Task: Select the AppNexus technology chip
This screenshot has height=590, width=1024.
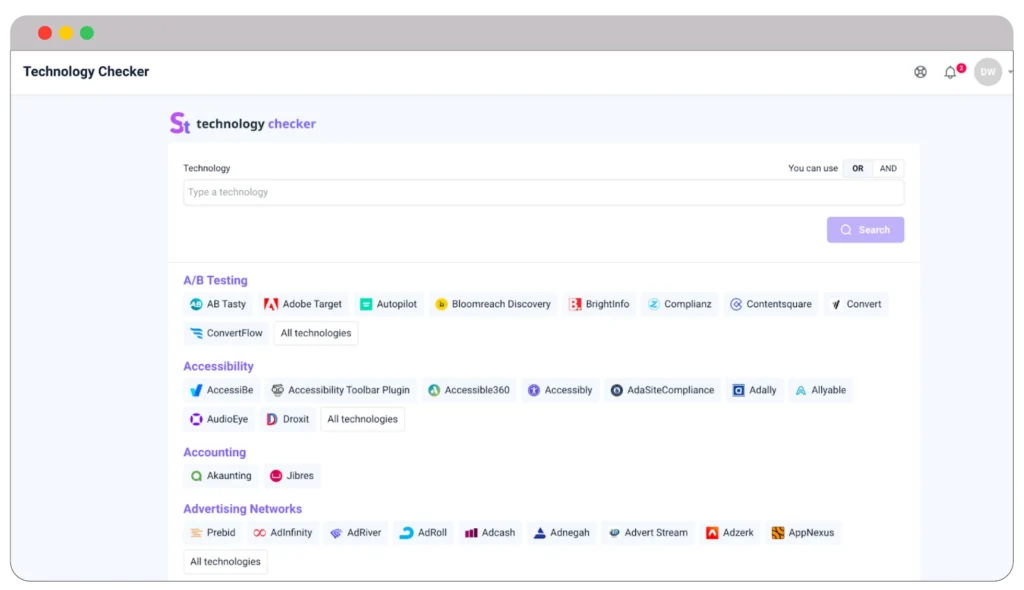Action: 803,533
